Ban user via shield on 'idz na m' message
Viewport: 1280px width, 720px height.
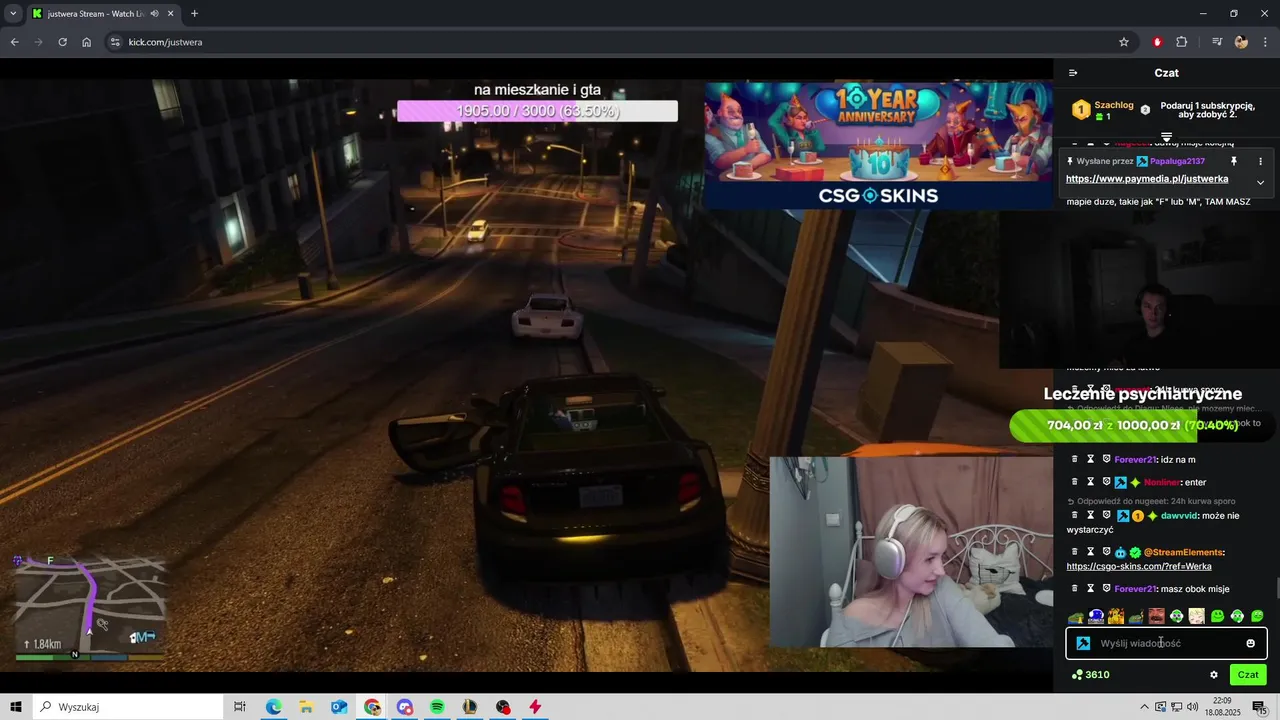[x=1106, y=459]
